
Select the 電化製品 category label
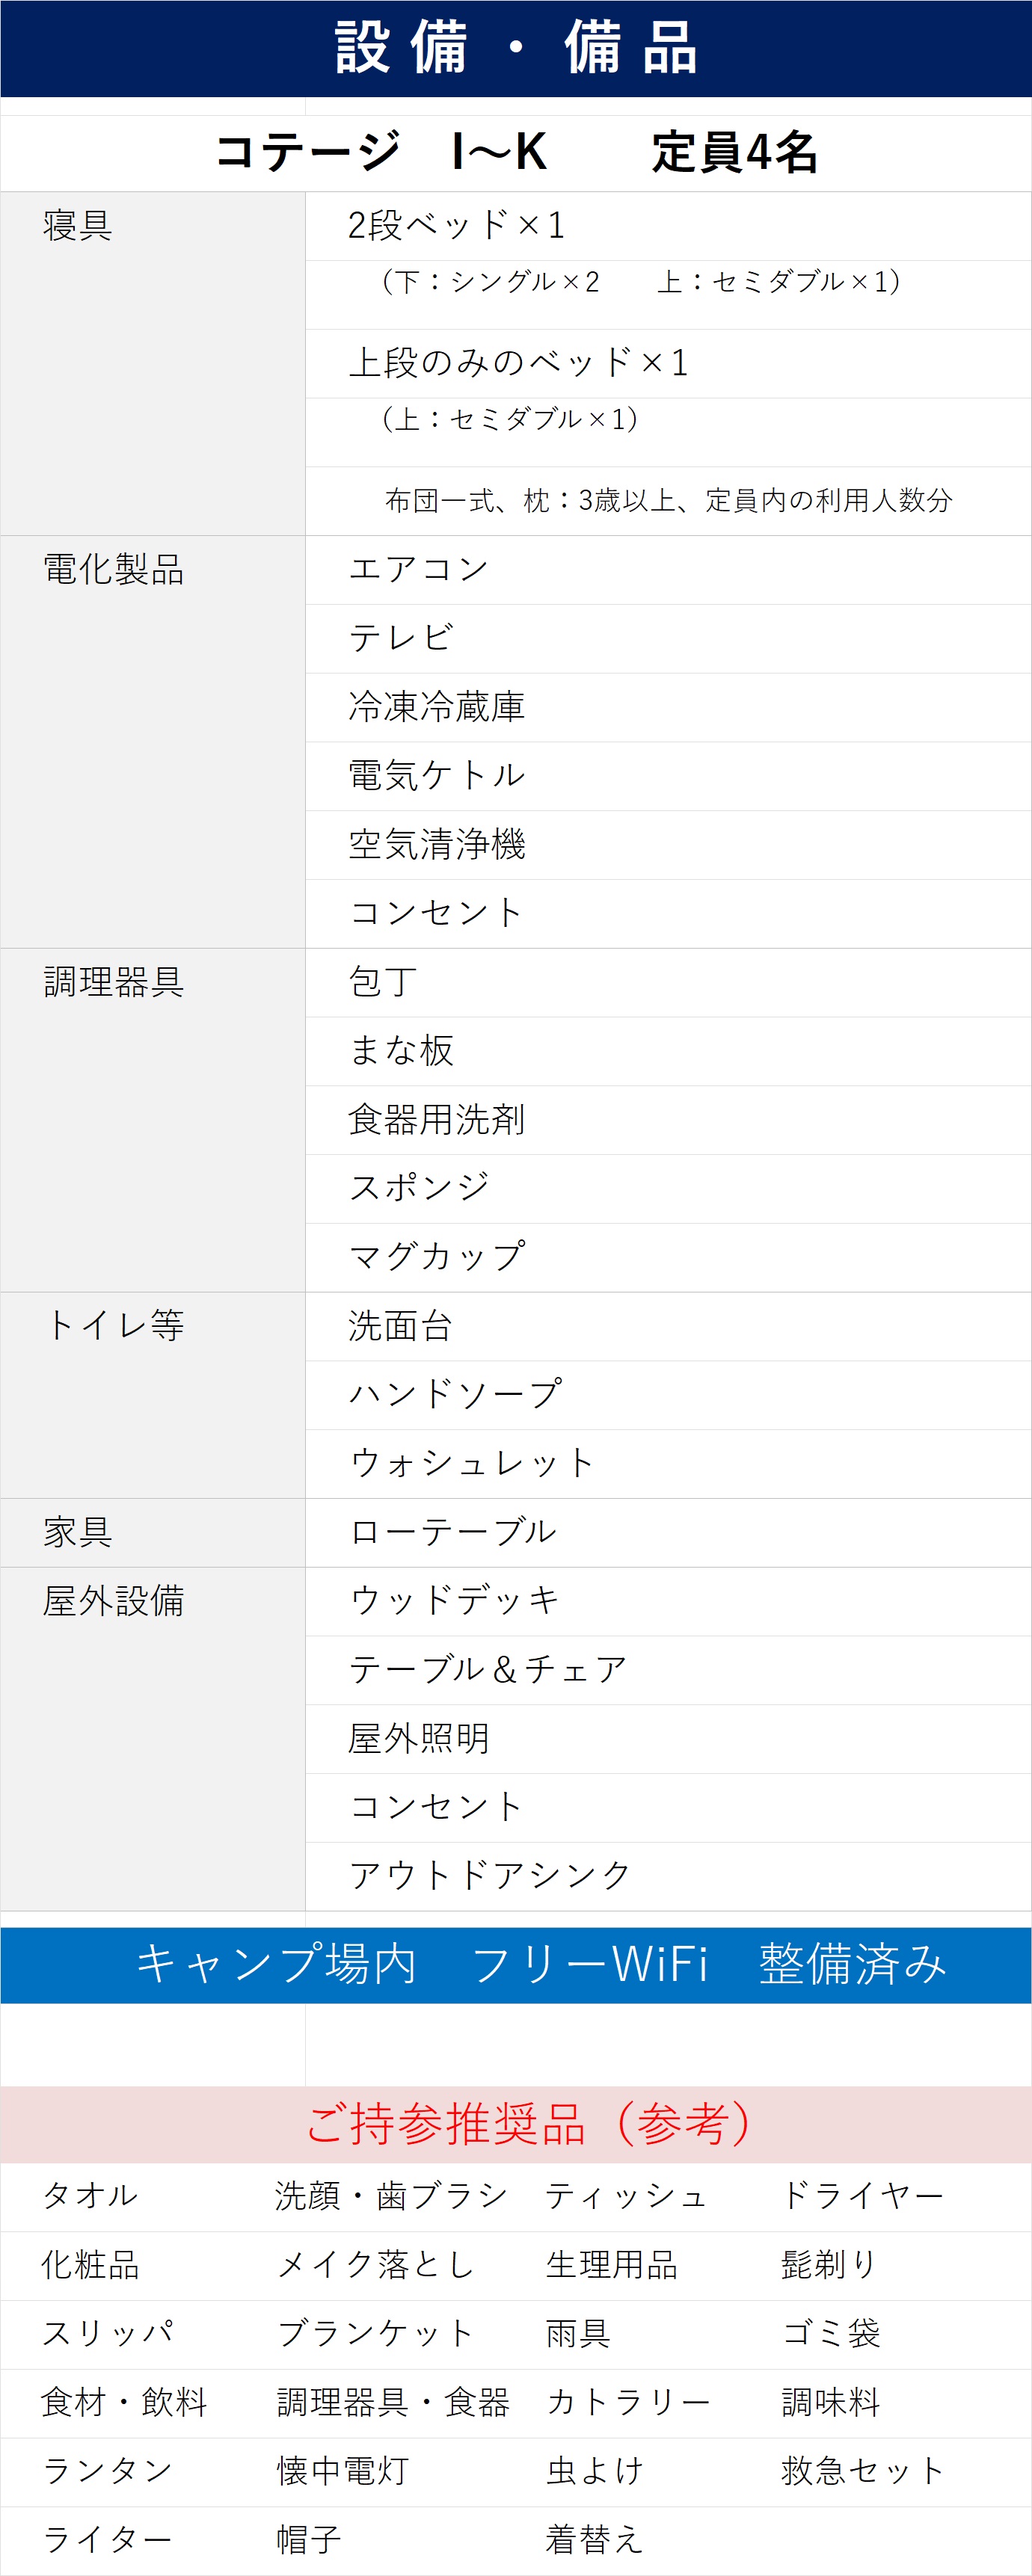[x=113, y=570]
